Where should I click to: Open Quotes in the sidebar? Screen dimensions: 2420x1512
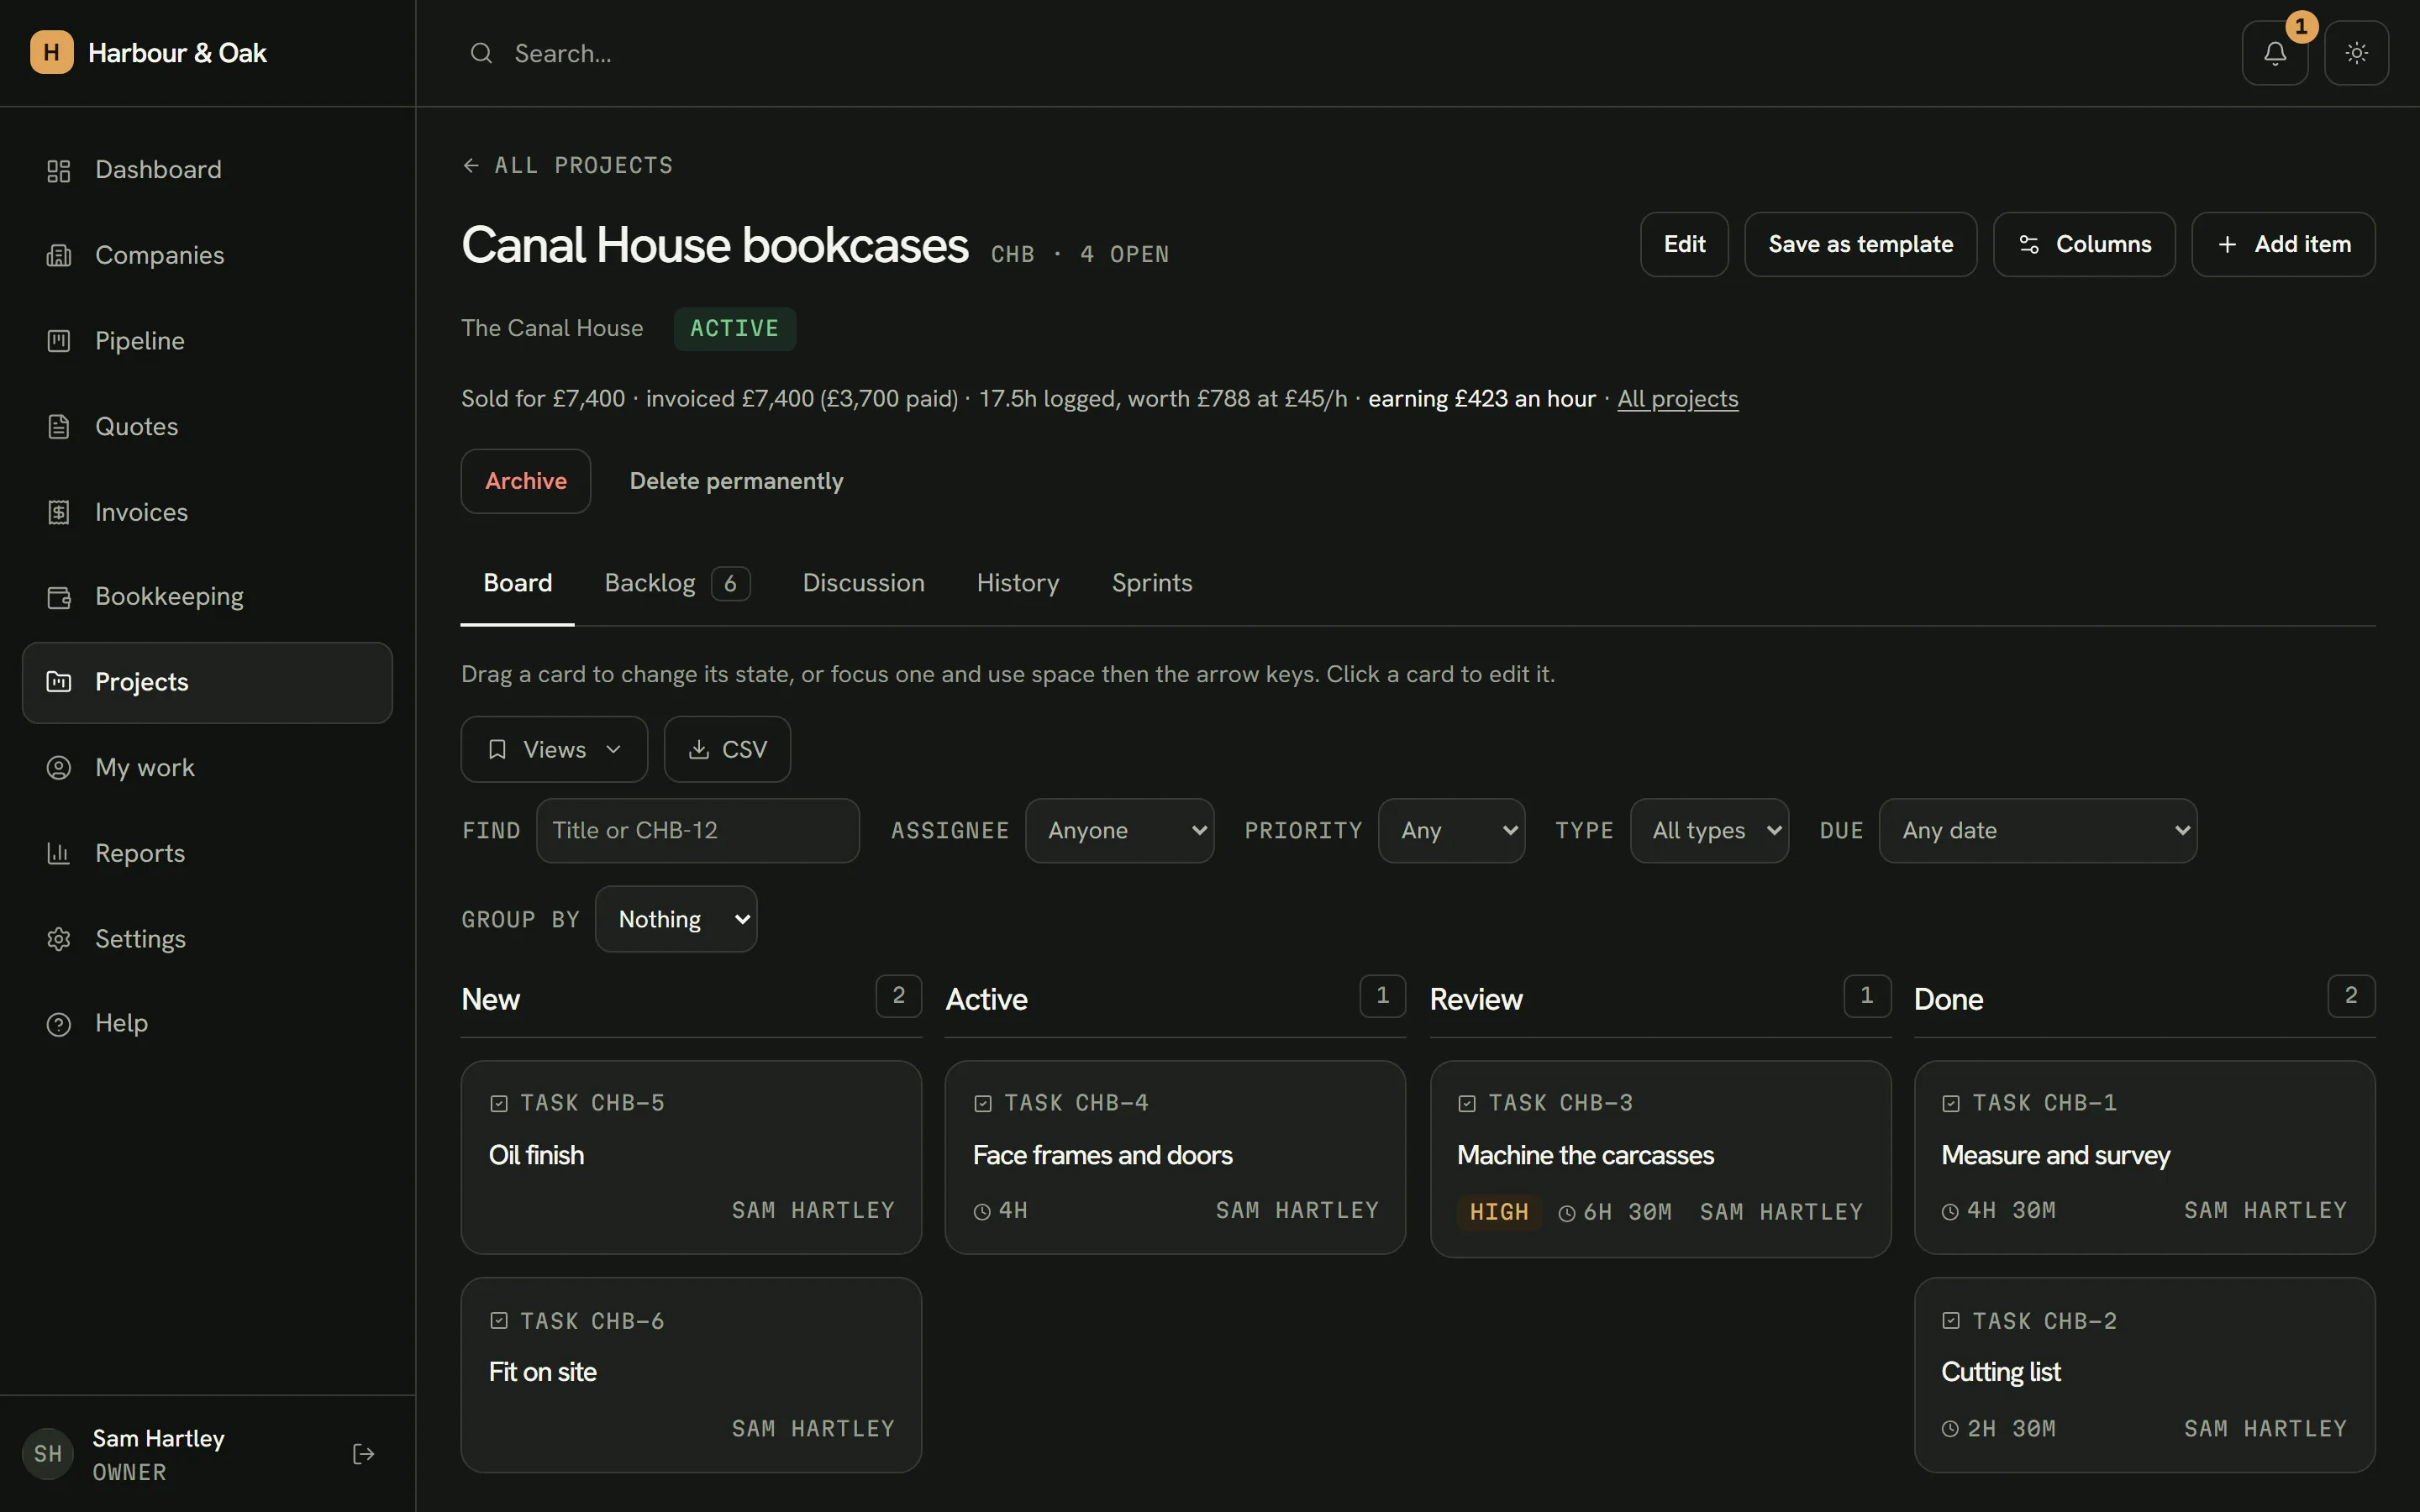pos(207,426)
